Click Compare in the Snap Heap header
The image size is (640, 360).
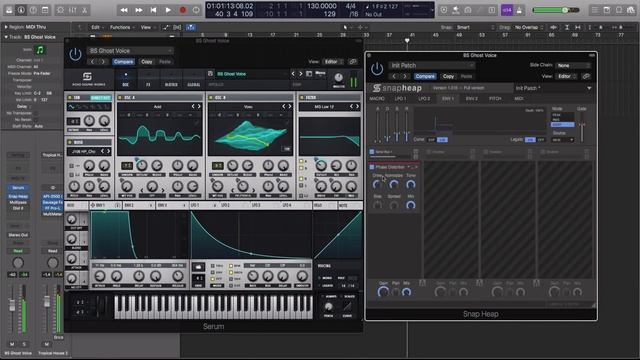tap(425, 76)
